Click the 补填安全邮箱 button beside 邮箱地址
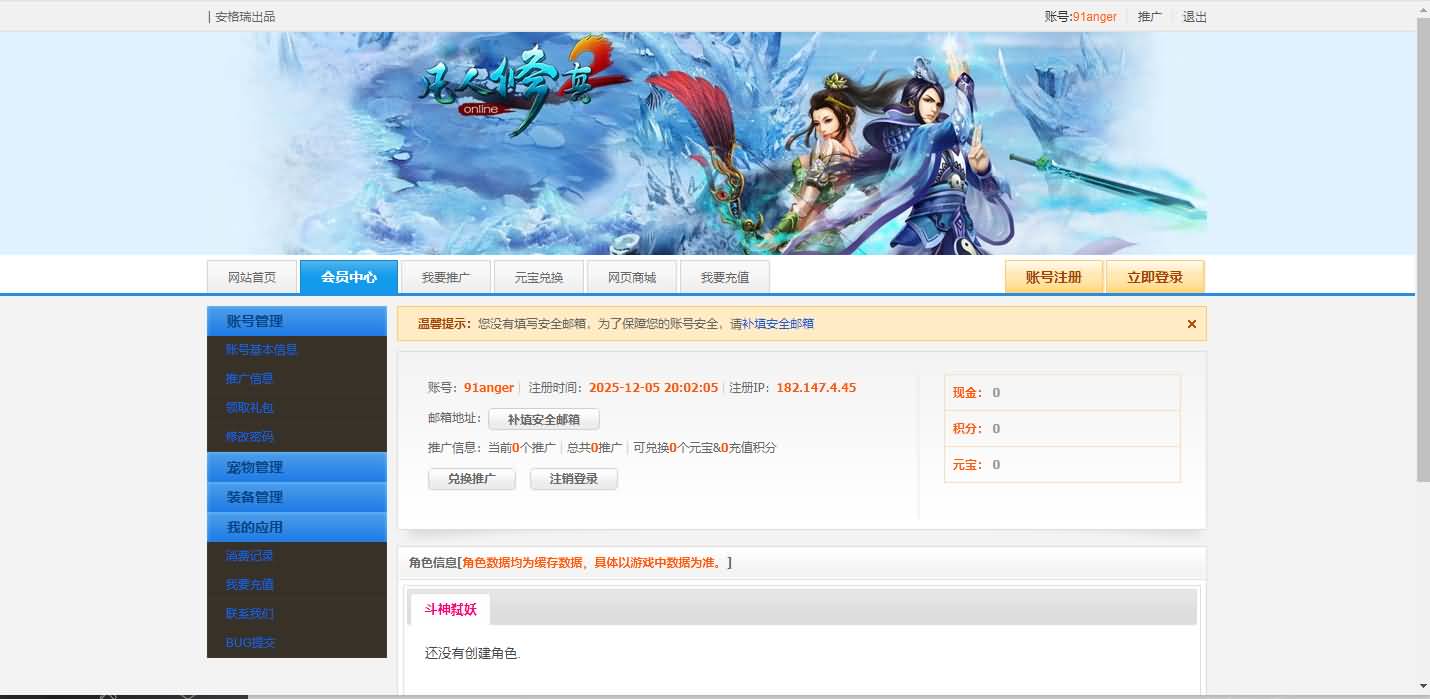Screen dimensions: 1430x699 pyautogui.click(x=543, y=420)
